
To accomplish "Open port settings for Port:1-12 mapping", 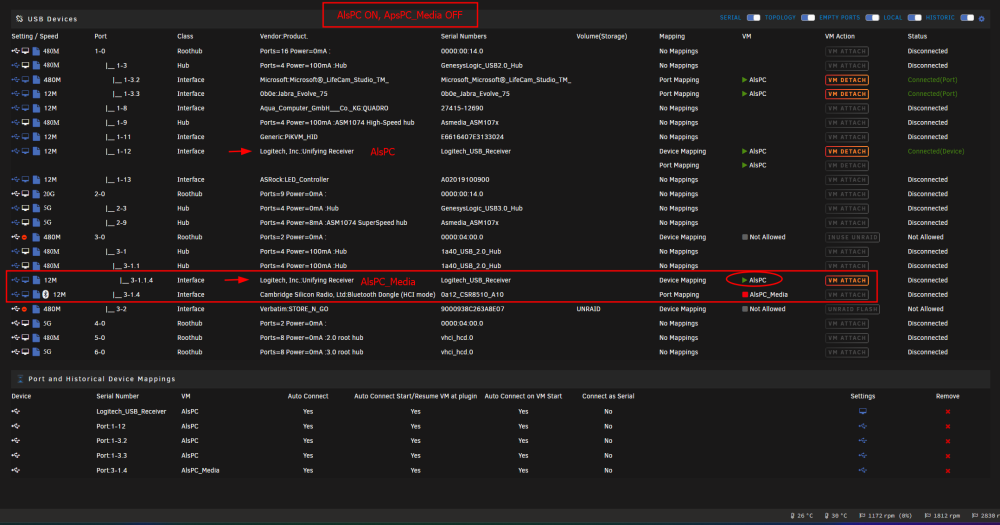I will click(x=863, y=426).
